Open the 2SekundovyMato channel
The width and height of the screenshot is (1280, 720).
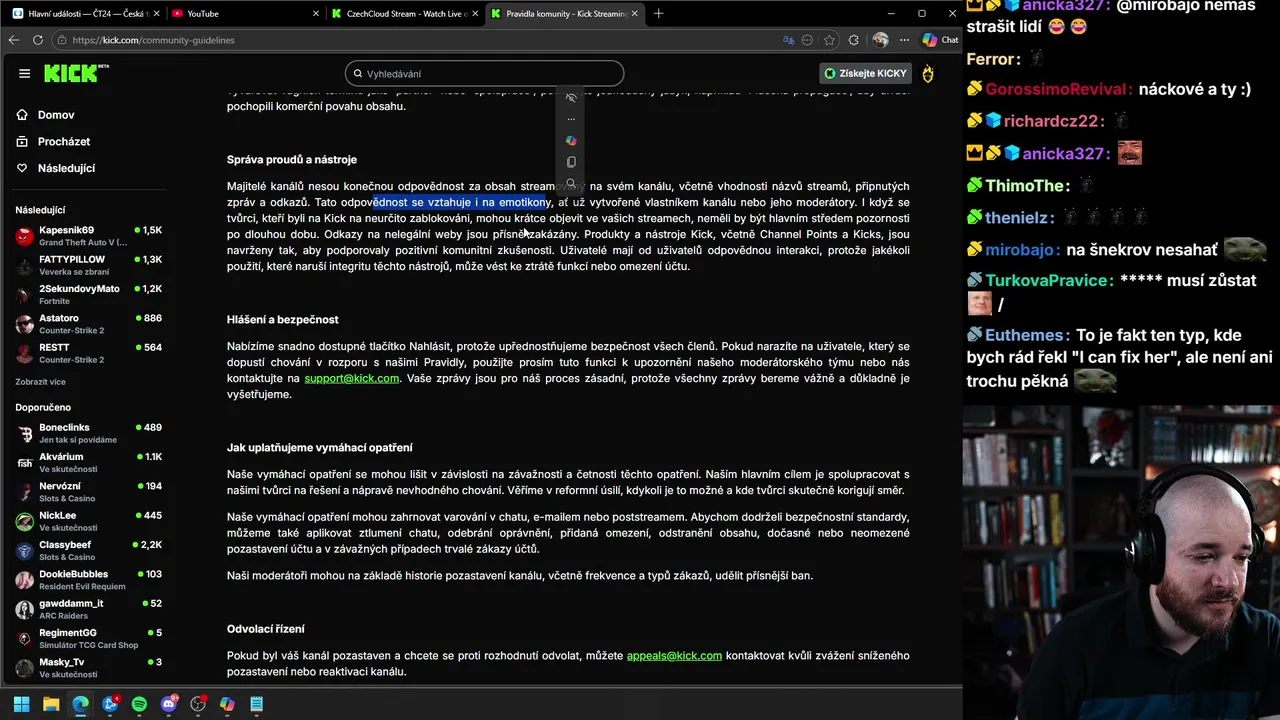tap(88, 294)
